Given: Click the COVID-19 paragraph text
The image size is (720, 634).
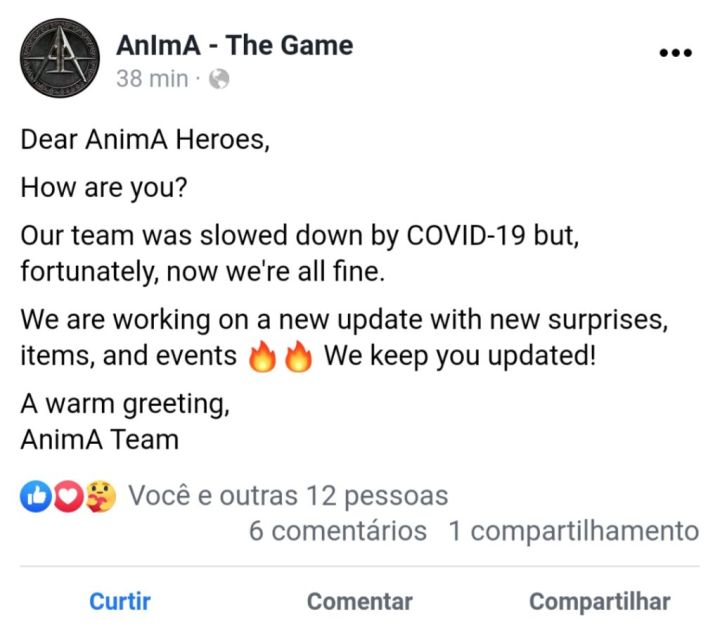Looking at the screenshot, I should tap(299, 253).
